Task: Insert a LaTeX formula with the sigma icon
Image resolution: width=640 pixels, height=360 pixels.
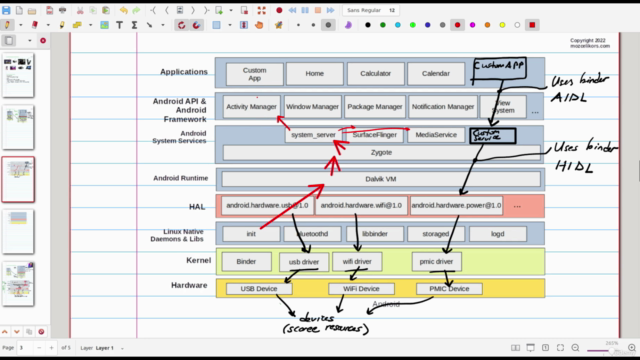Action: tap(134, 25)
